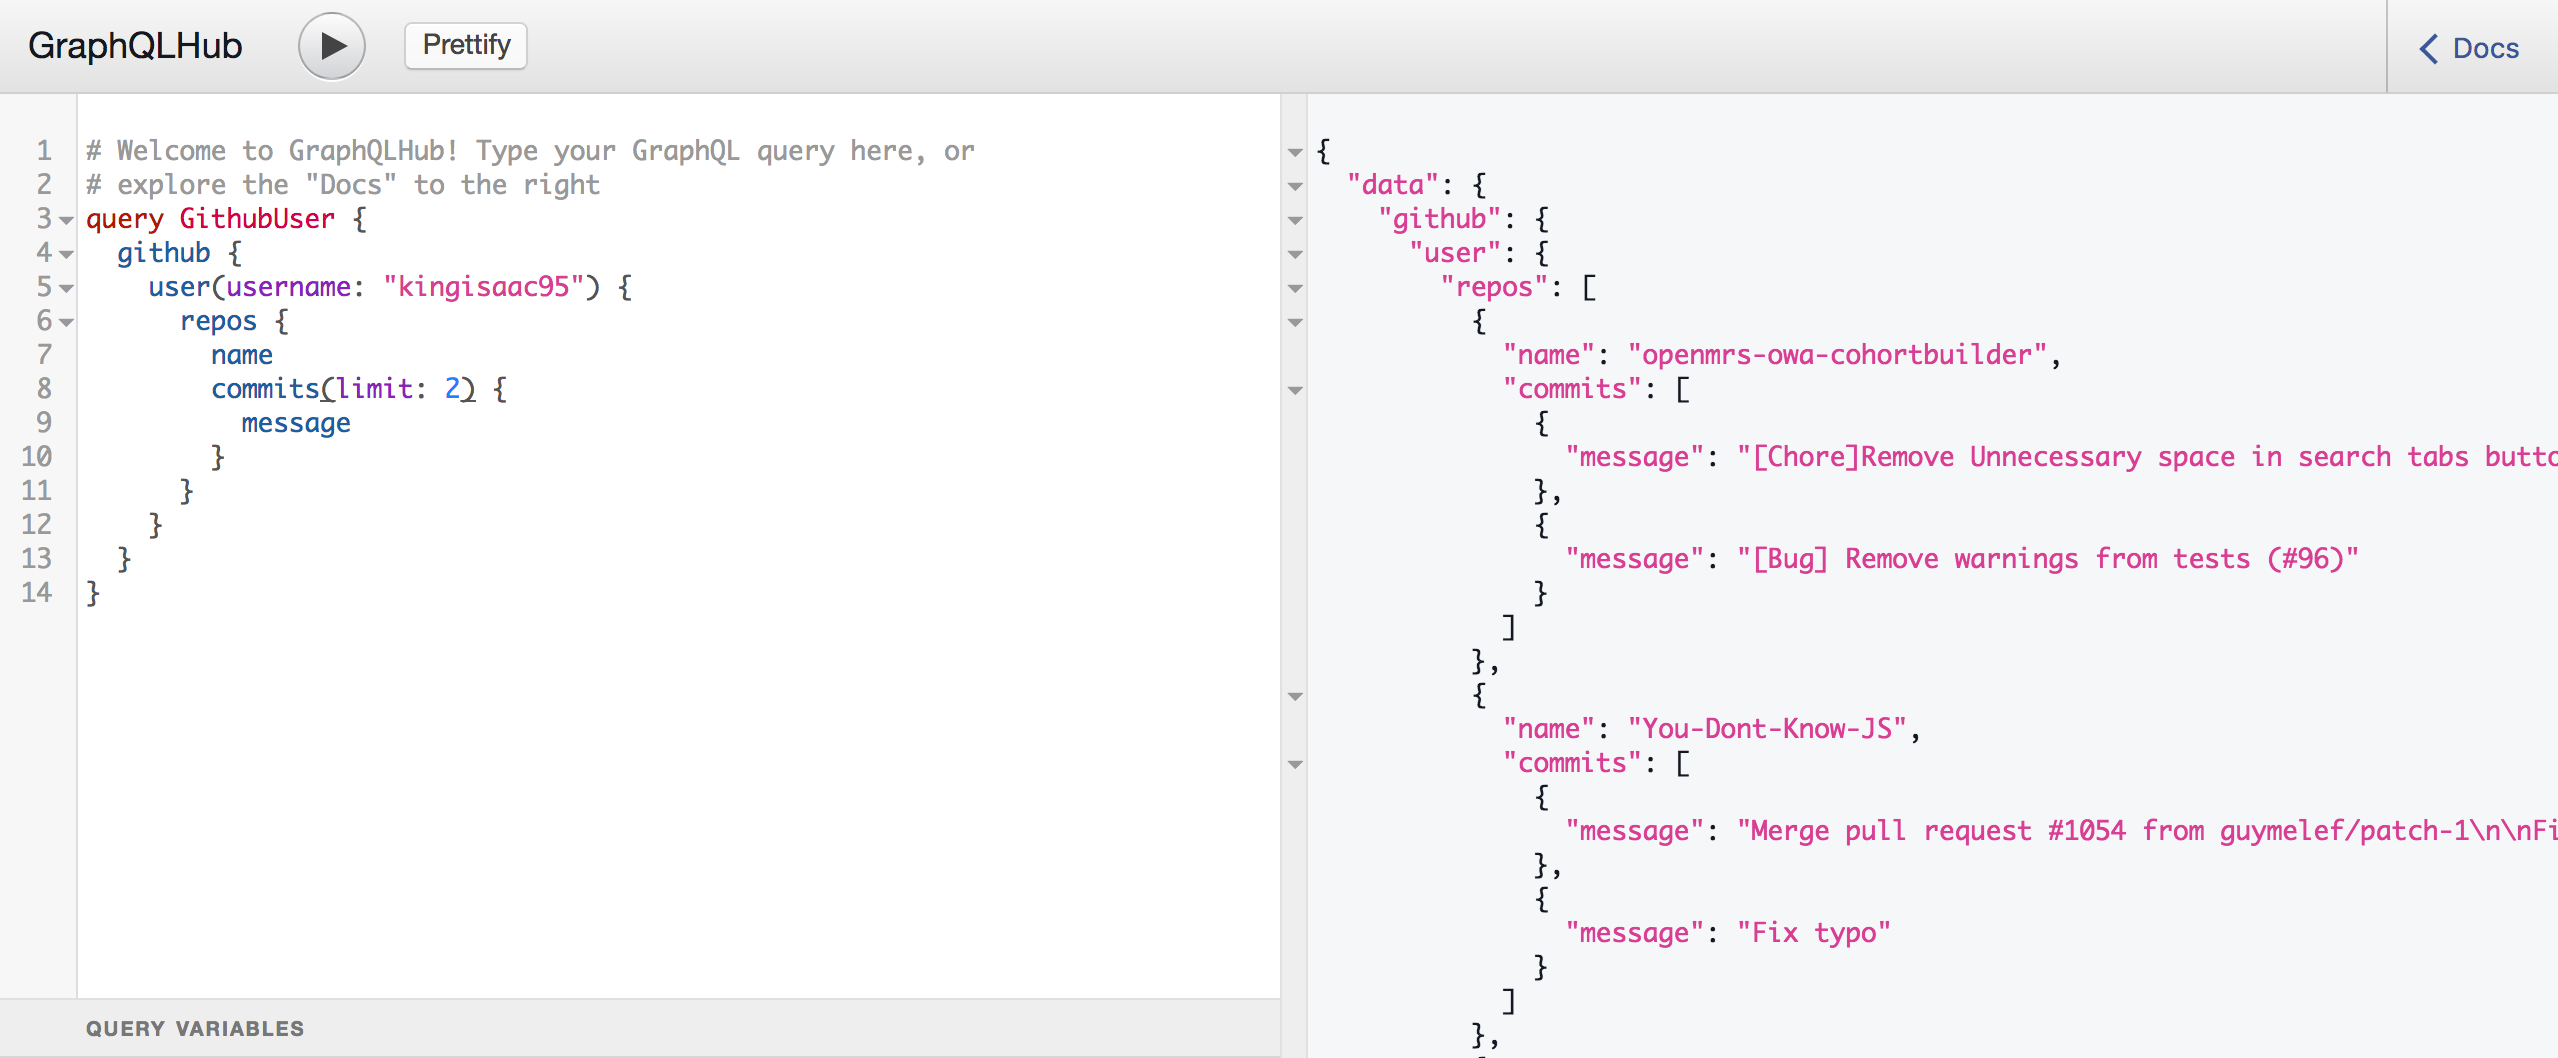2558x1058 pixels.
Task: Collapse the root object in the result pane
Action: [1295, 153]
